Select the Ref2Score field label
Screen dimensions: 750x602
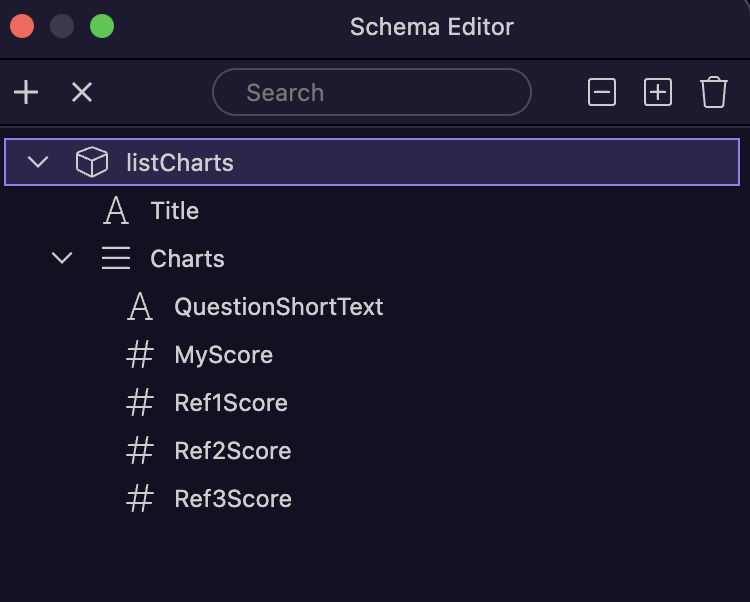click(x=233, y=451)
